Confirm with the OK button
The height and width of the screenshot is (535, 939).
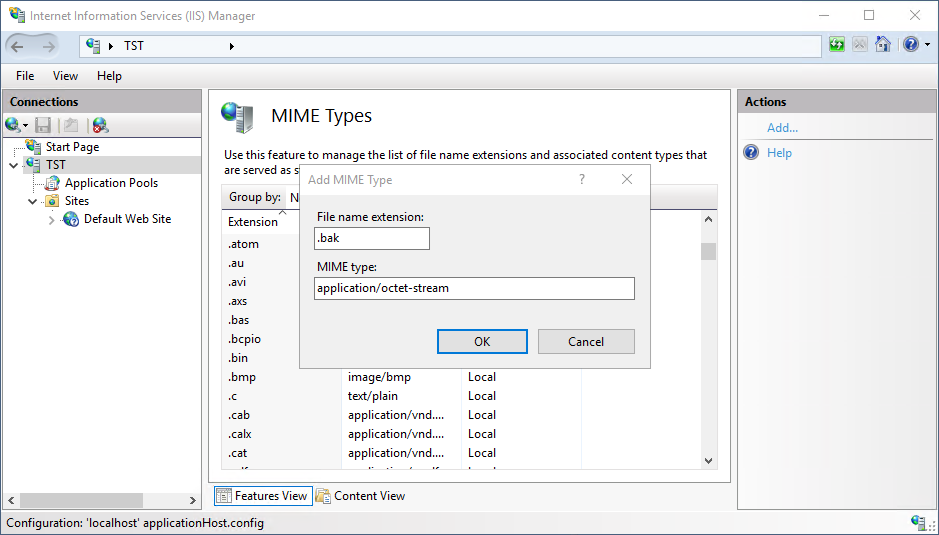pos(482,341)
